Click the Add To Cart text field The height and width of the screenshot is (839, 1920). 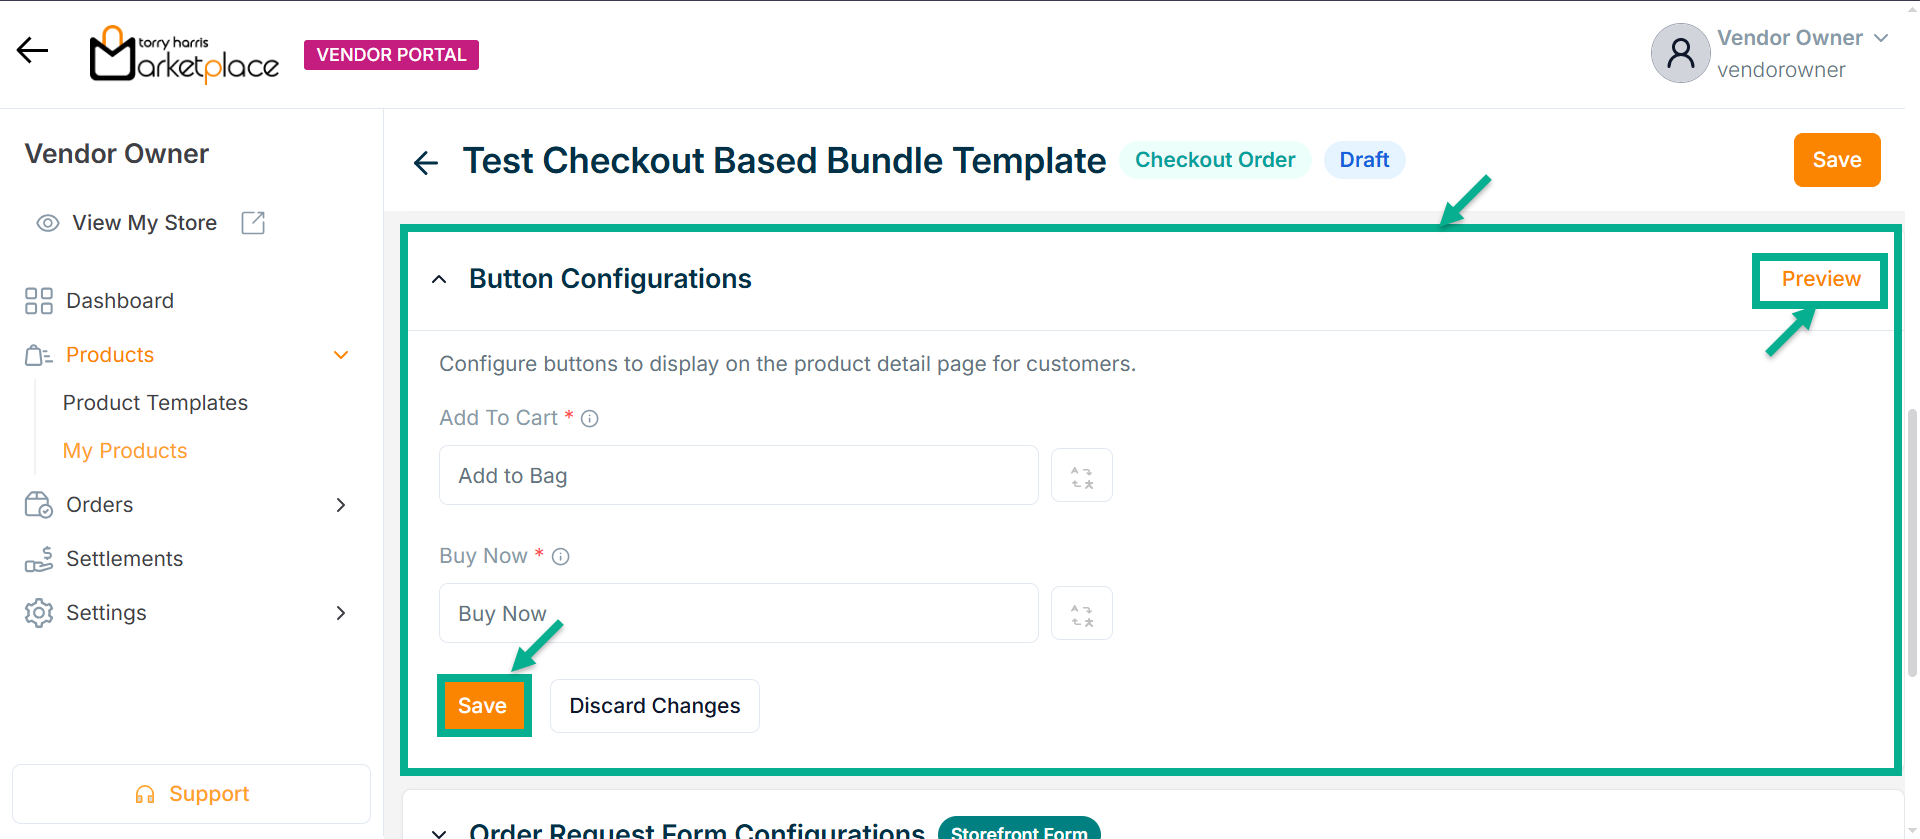(x=738, y=476)
